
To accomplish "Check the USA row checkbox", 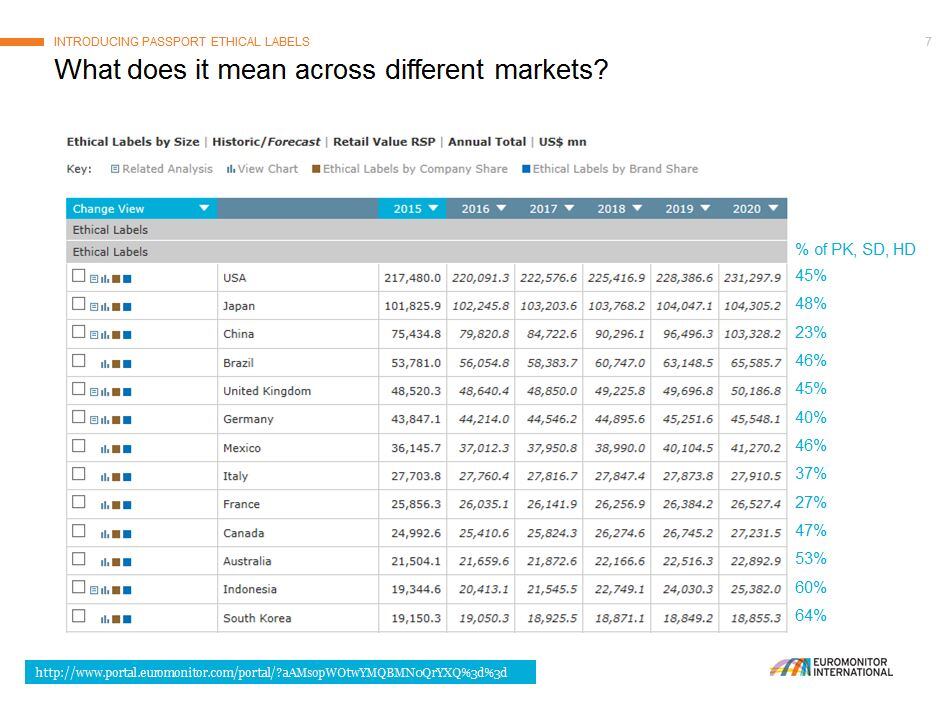I will coord(78,277).
